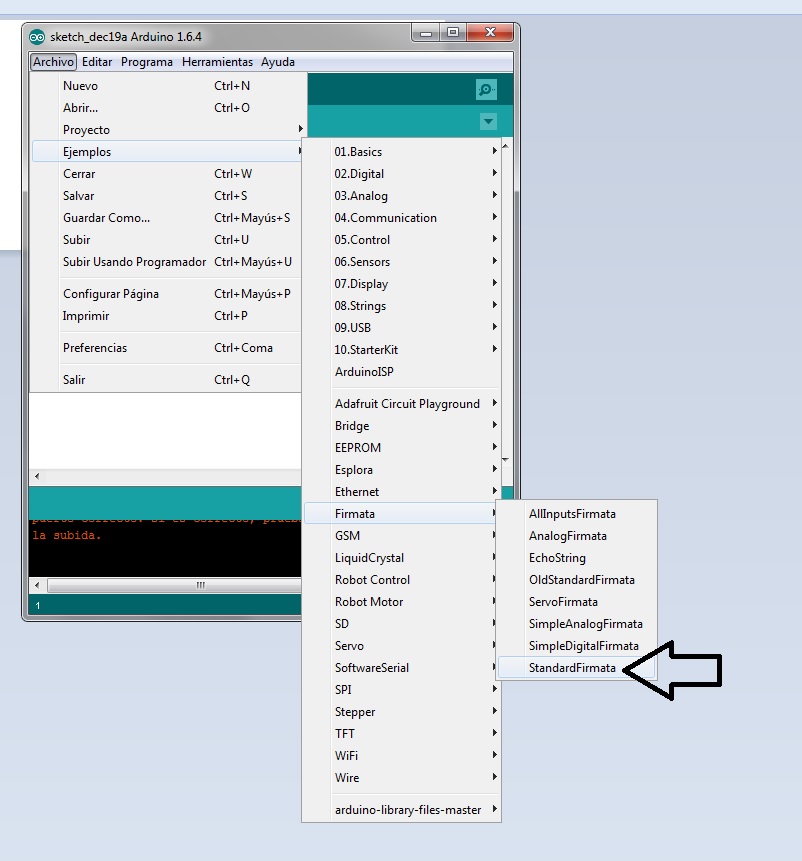Select Imprimir from the menu
The image size is (802, 861).
[167, 316]
